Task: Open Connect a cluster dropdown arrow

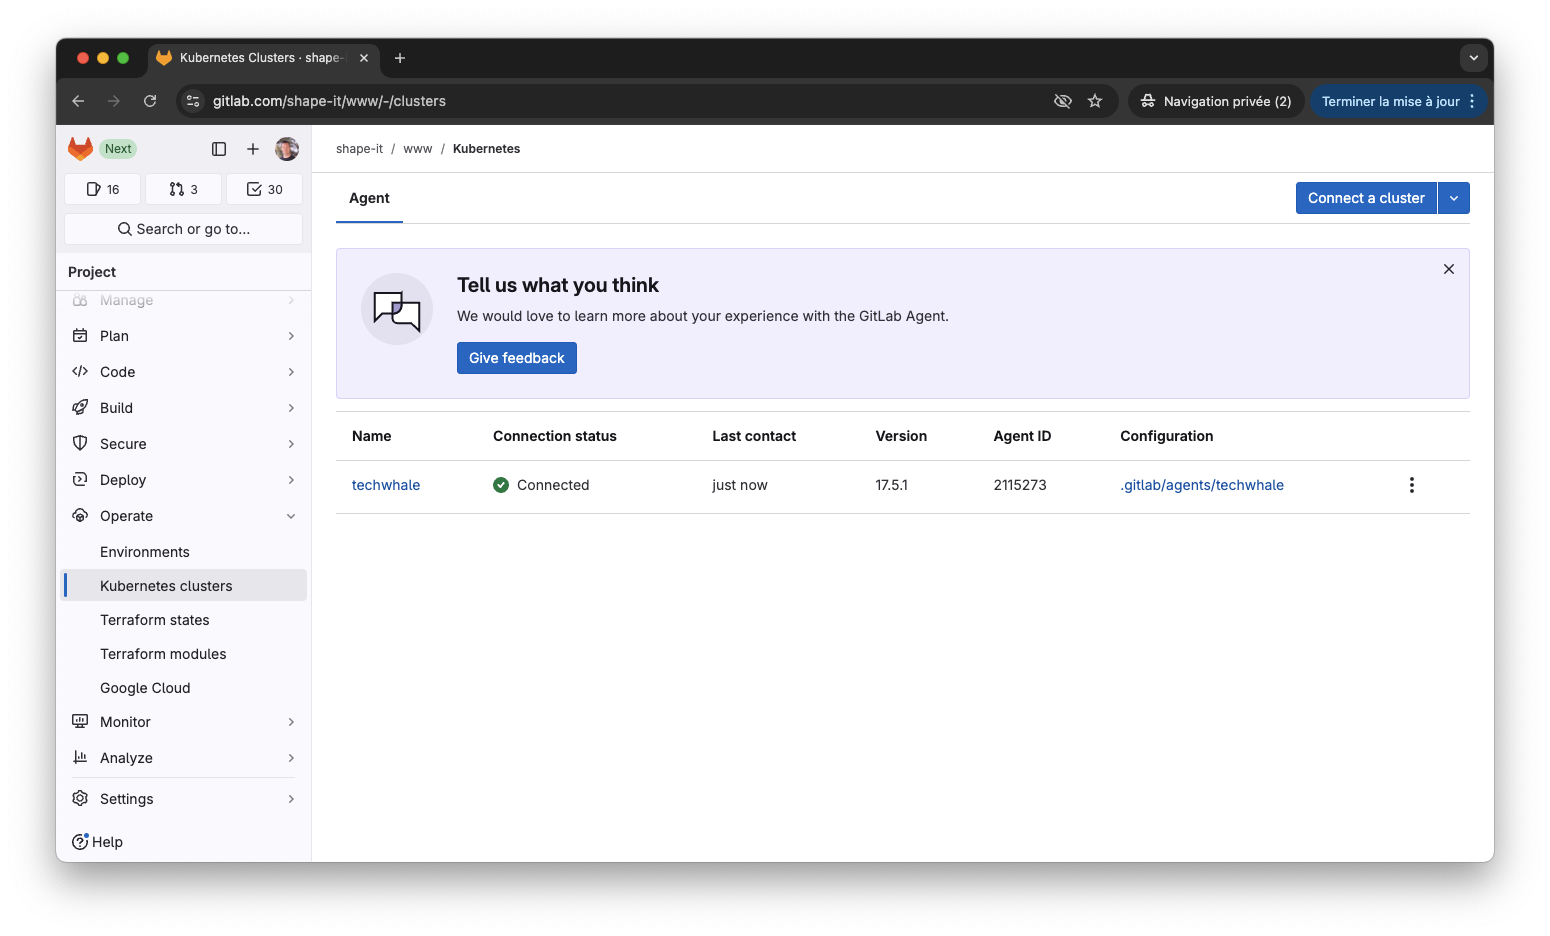Action: [x=1454, y=198]
